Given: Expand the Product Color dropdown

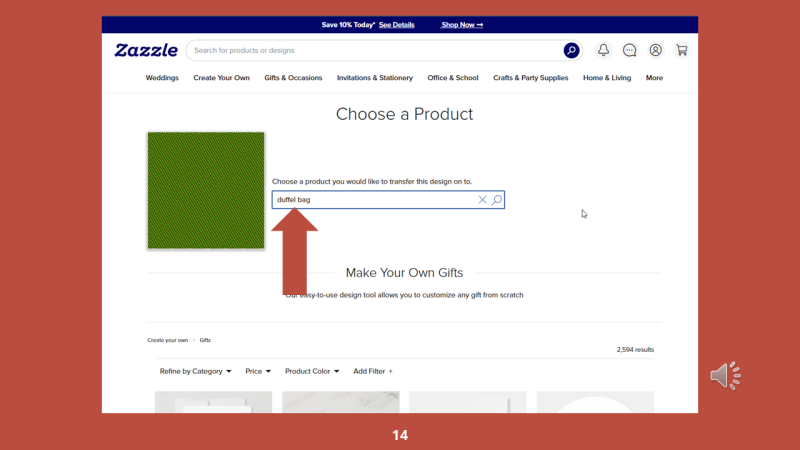Looking at the screenshot, I should [312, 371].
